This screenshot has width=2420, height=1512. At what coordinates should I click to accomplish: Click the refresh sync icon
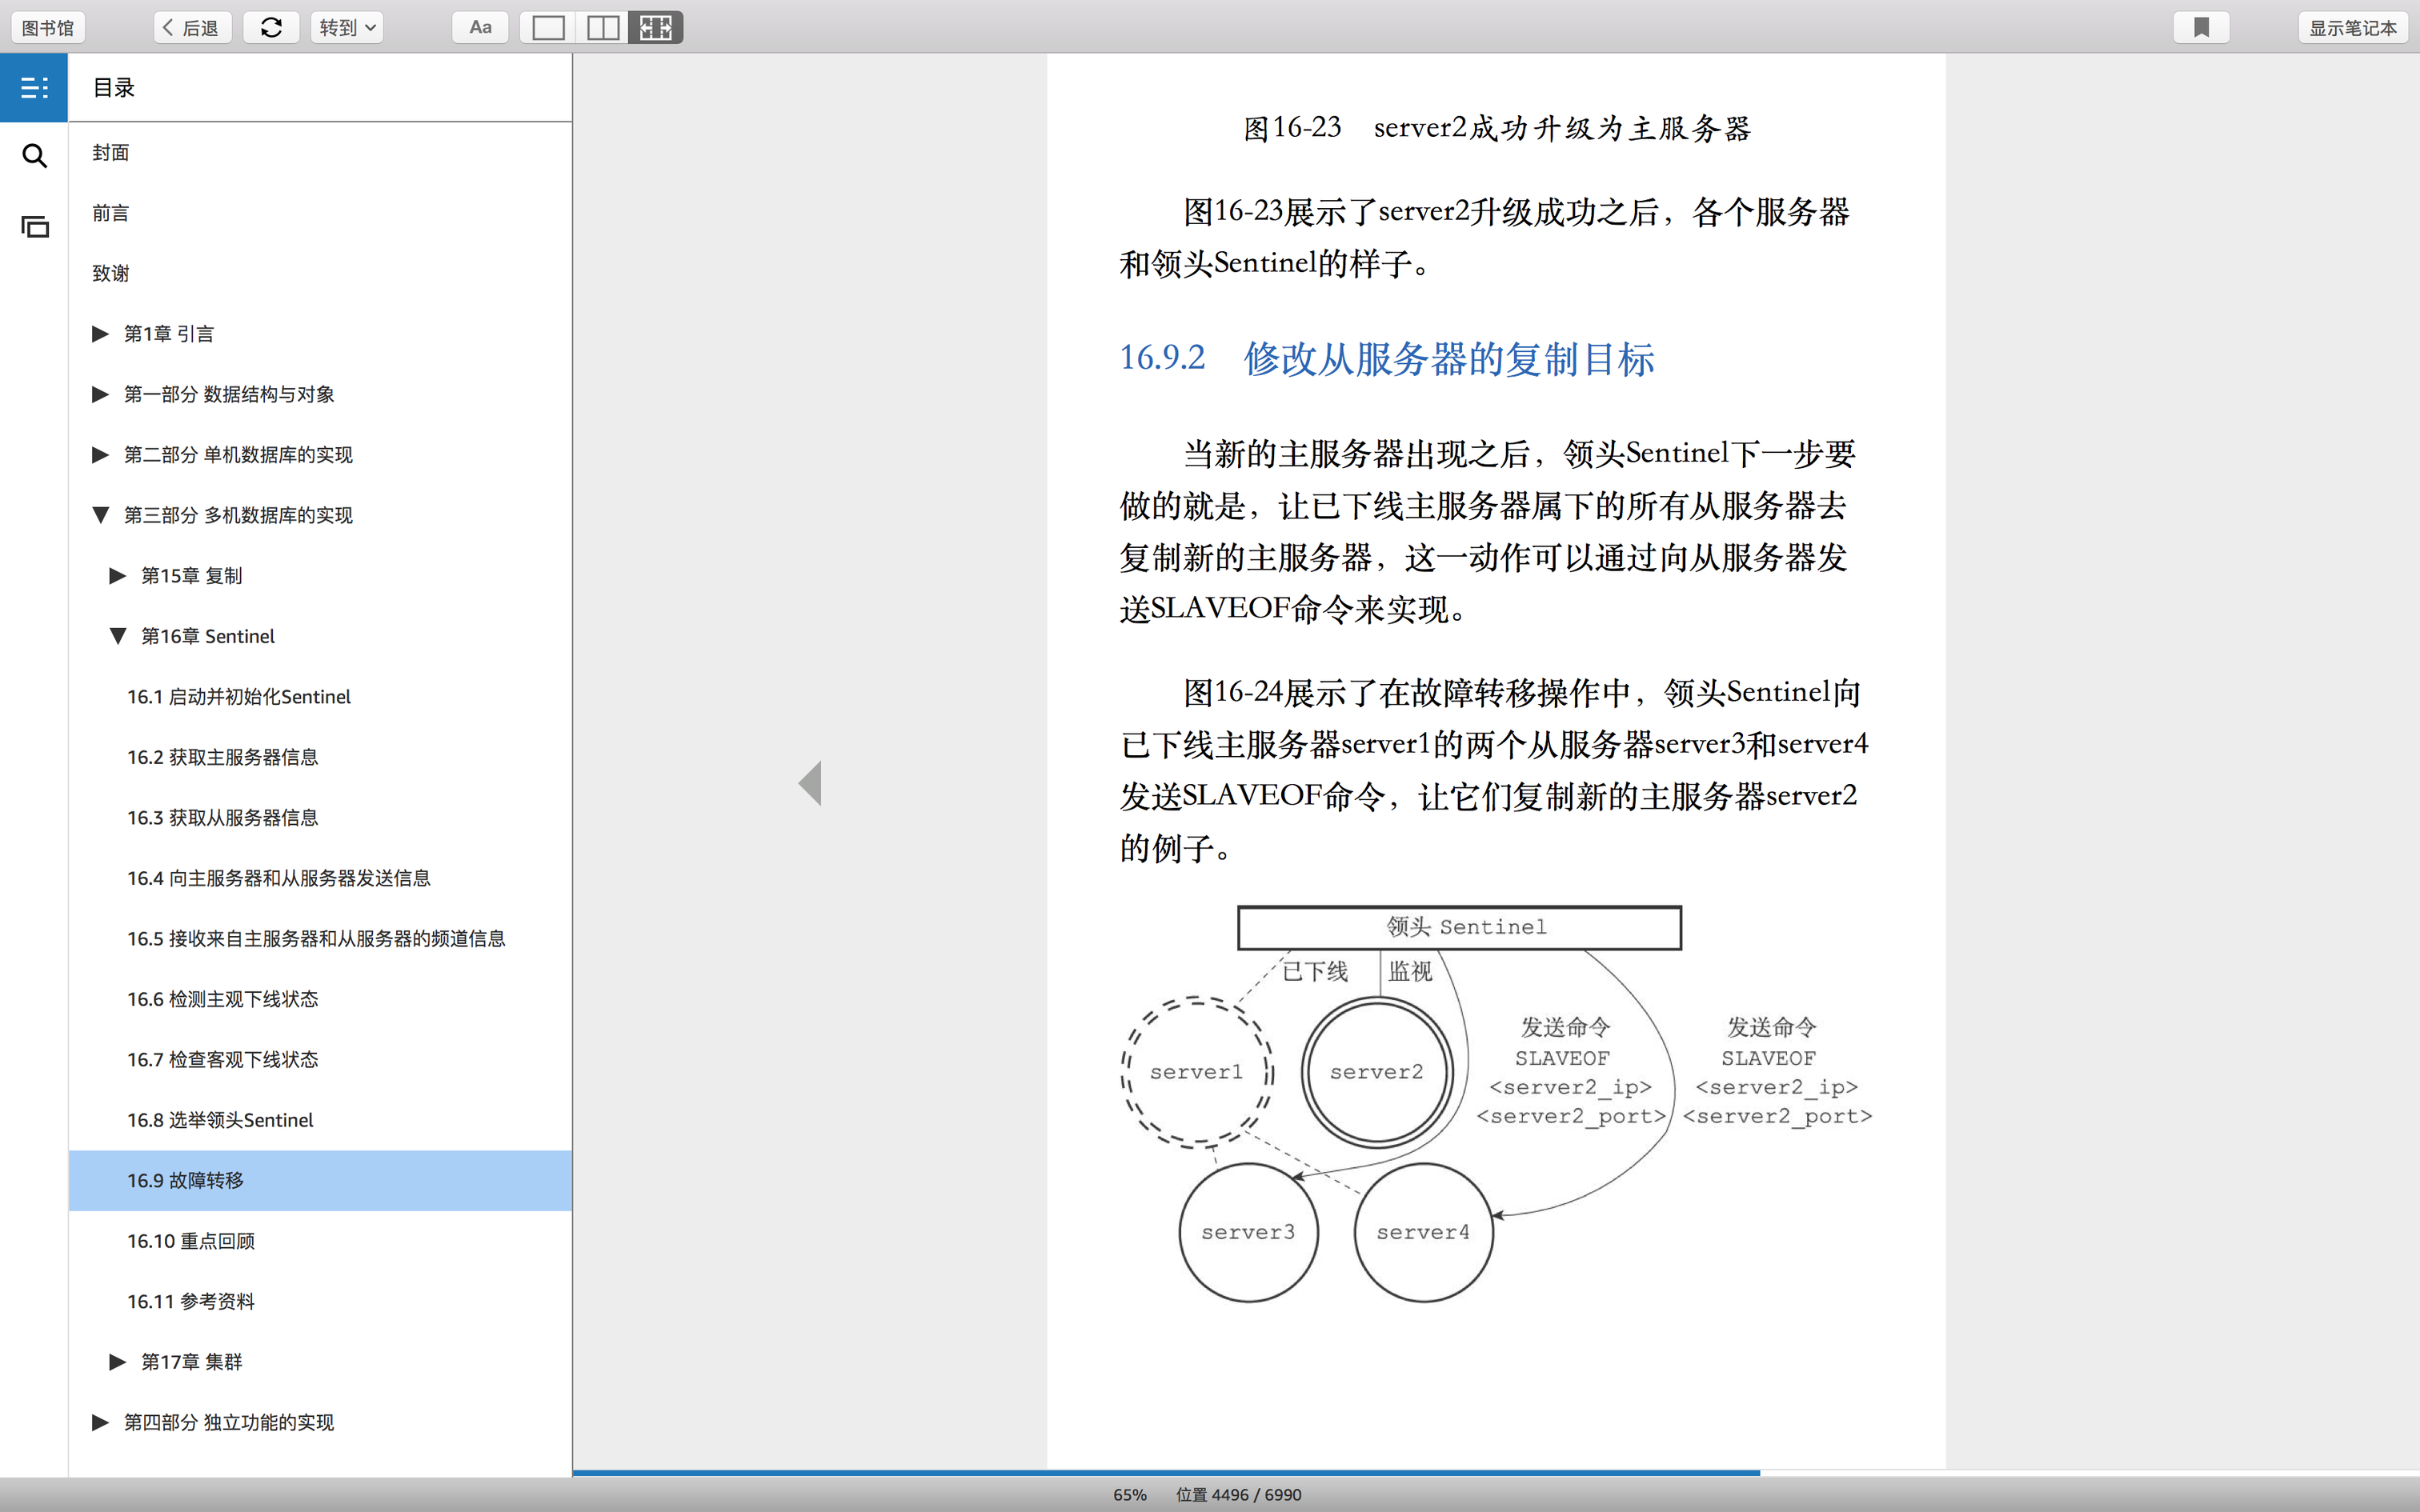[x=271, y=27]
